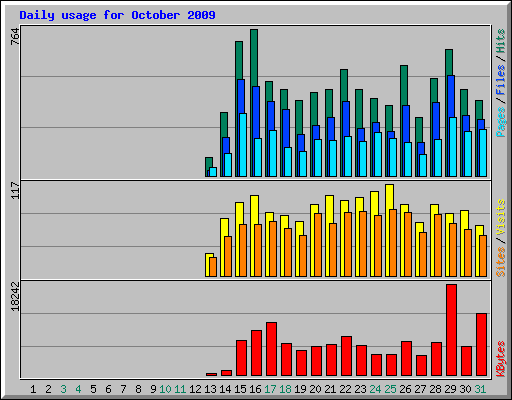The width and height of the screenshot is (512, 400).
Task: Click the "KBytes" legend label
Action: coord(501,359)
